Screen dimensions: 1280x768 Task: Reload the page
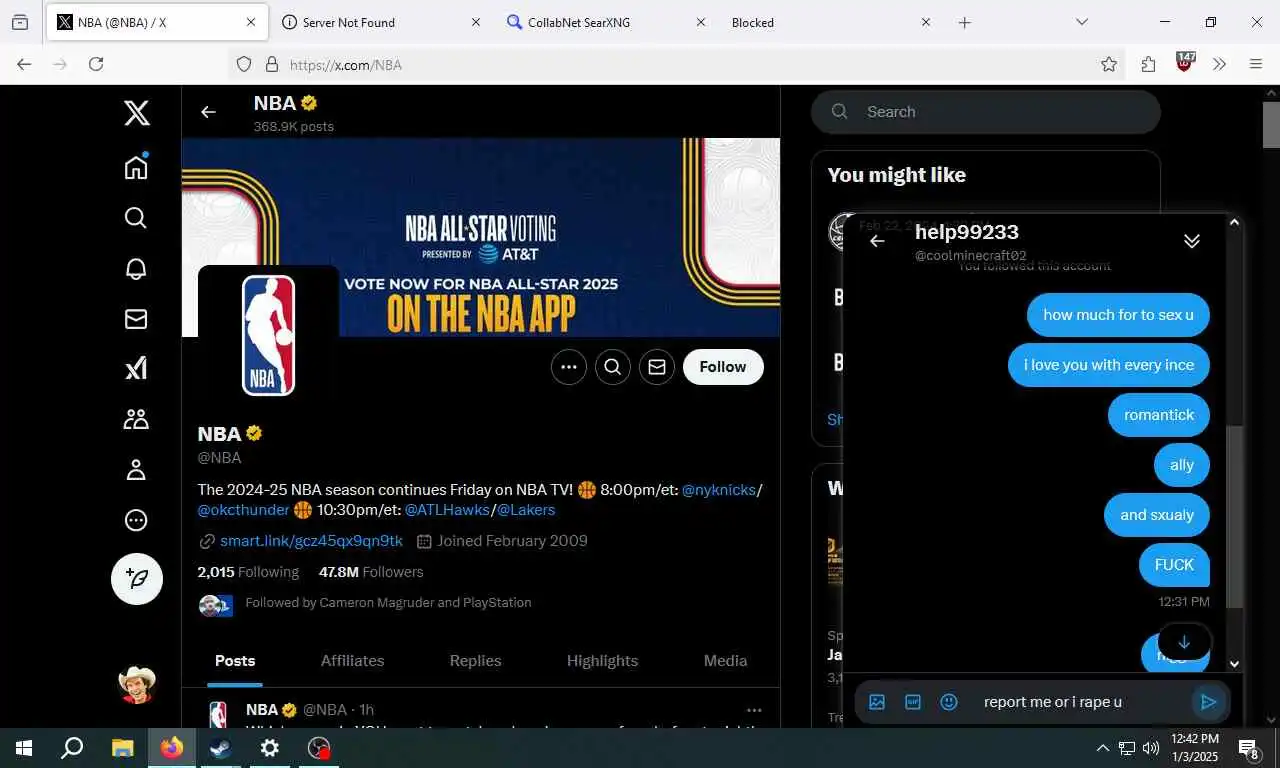coord(96,64)
